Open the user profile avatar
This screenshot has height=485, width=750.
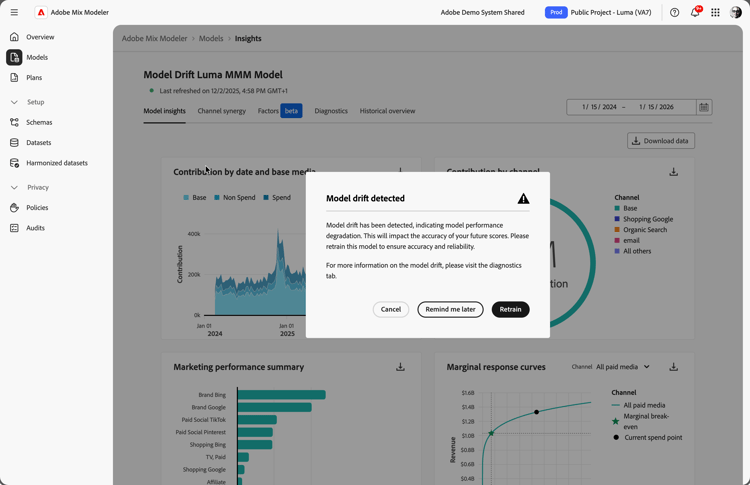tap(736, 12)
